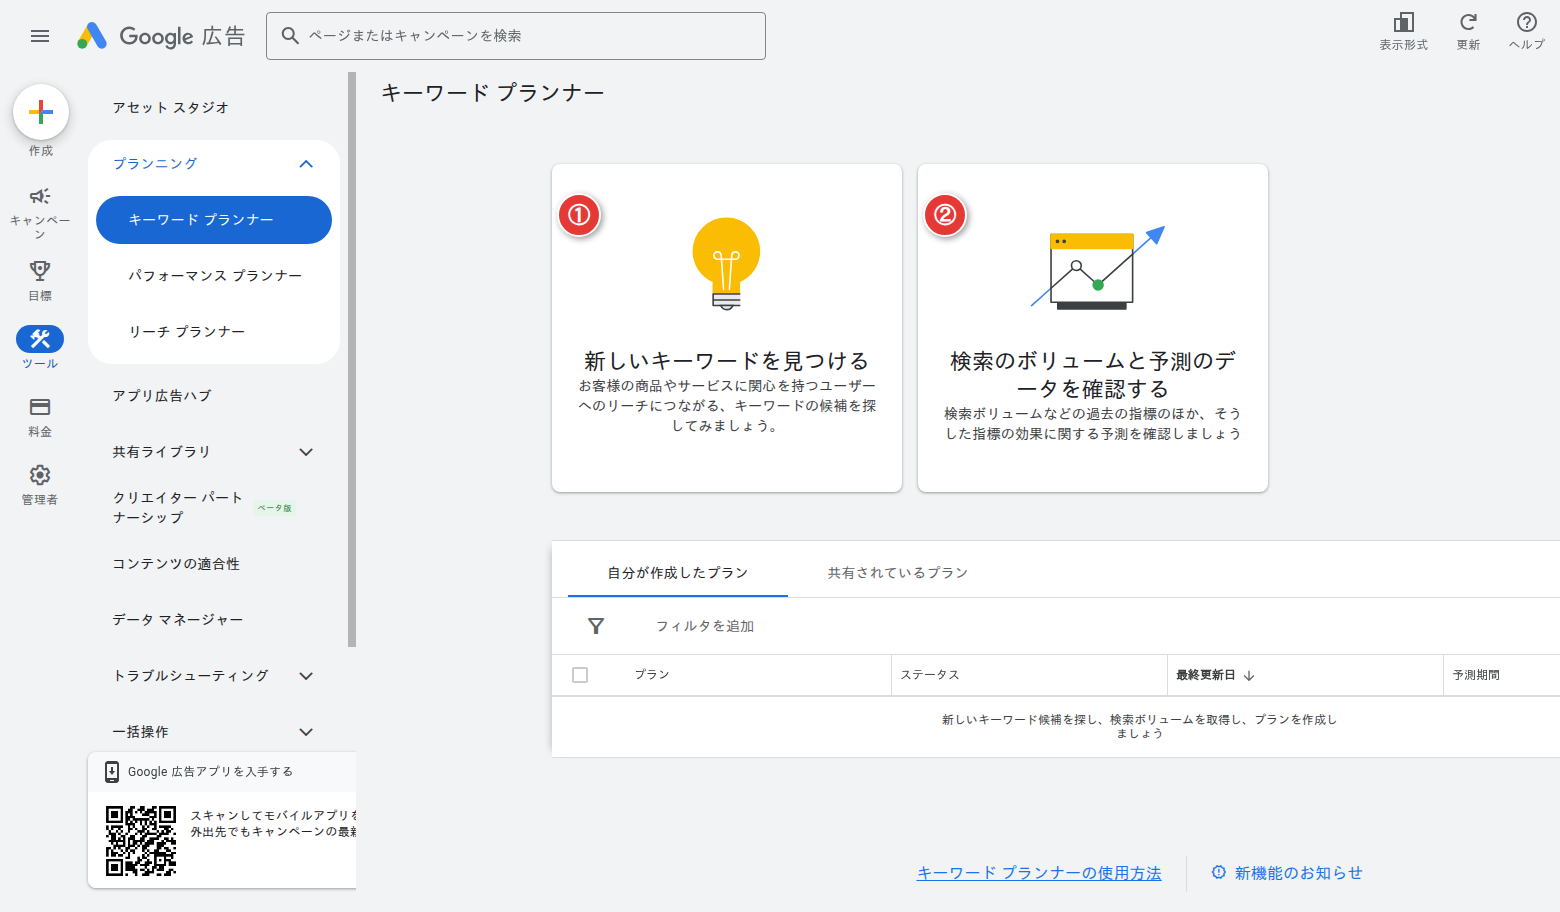Viewport: 1560px width, 912px height.
Task: Select パフォーマンス プランナー in the sidebar
Action: coord(215,275)
